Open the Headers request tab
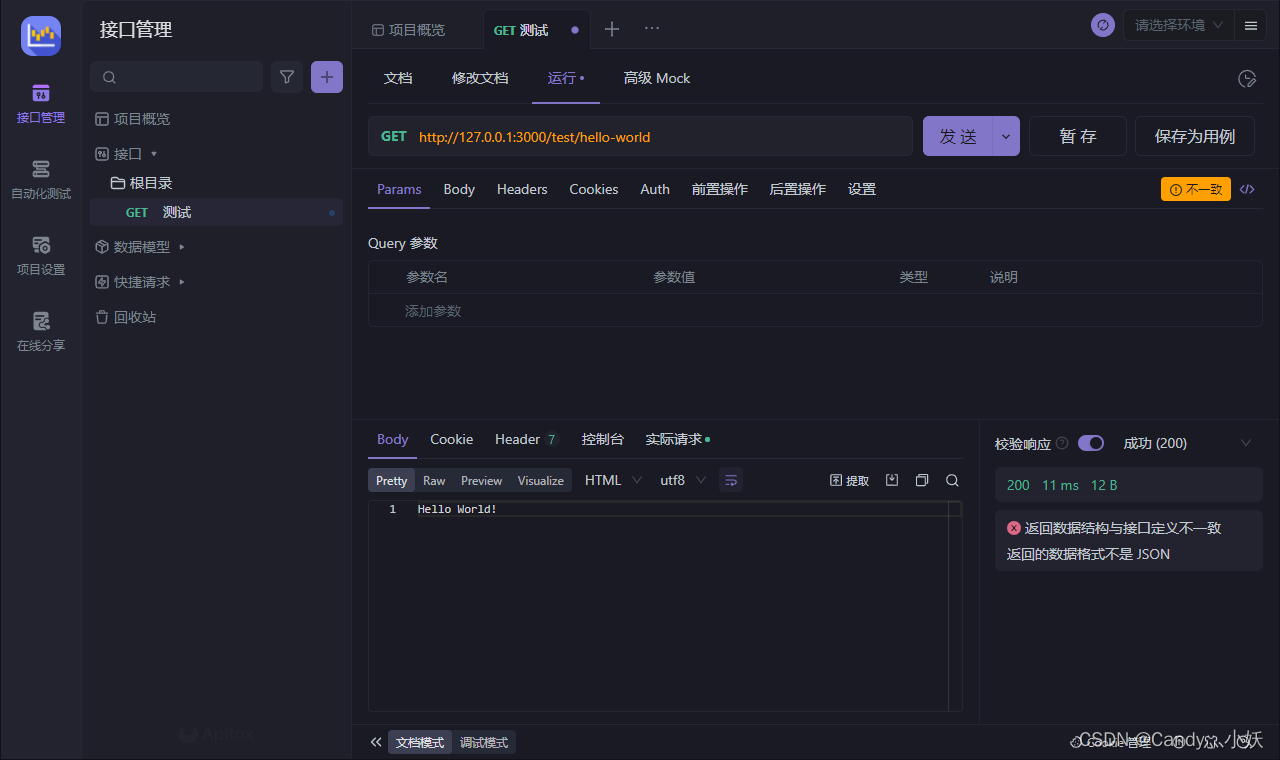 [x=521, y=189]
